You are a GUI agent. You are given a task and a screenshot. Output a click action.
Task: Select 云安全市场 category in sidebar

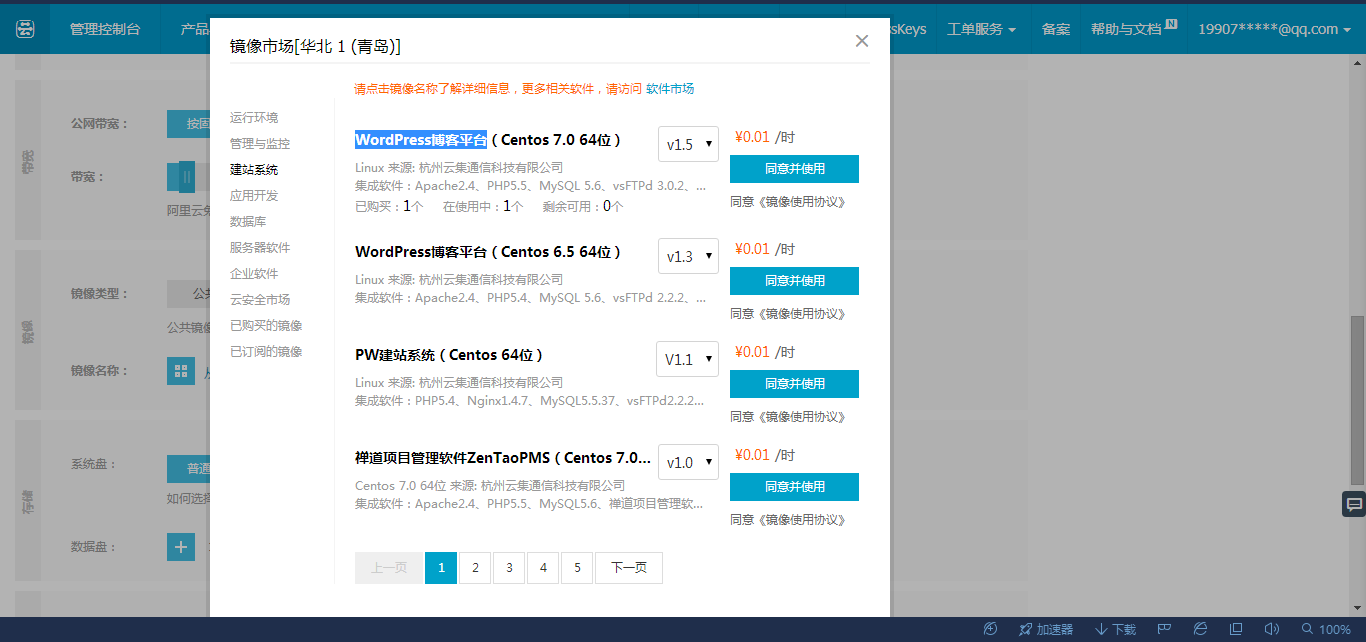coord(260,300)
